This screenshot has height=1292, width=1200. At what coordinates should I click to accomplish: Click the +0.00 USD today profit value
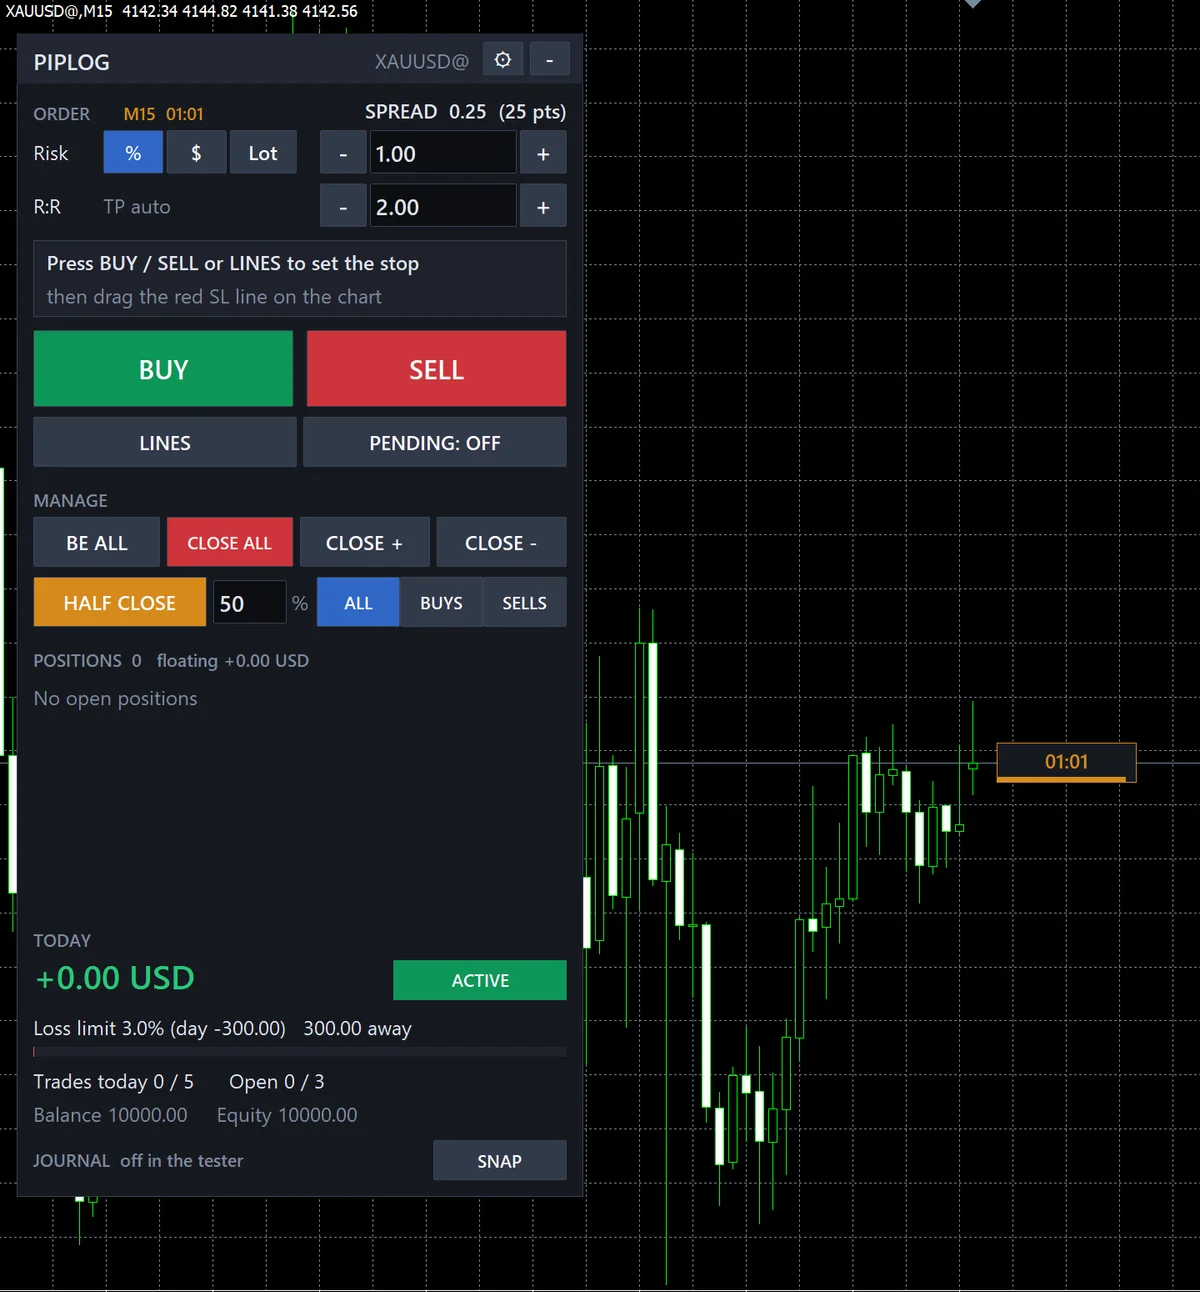[x=115, y=978]
